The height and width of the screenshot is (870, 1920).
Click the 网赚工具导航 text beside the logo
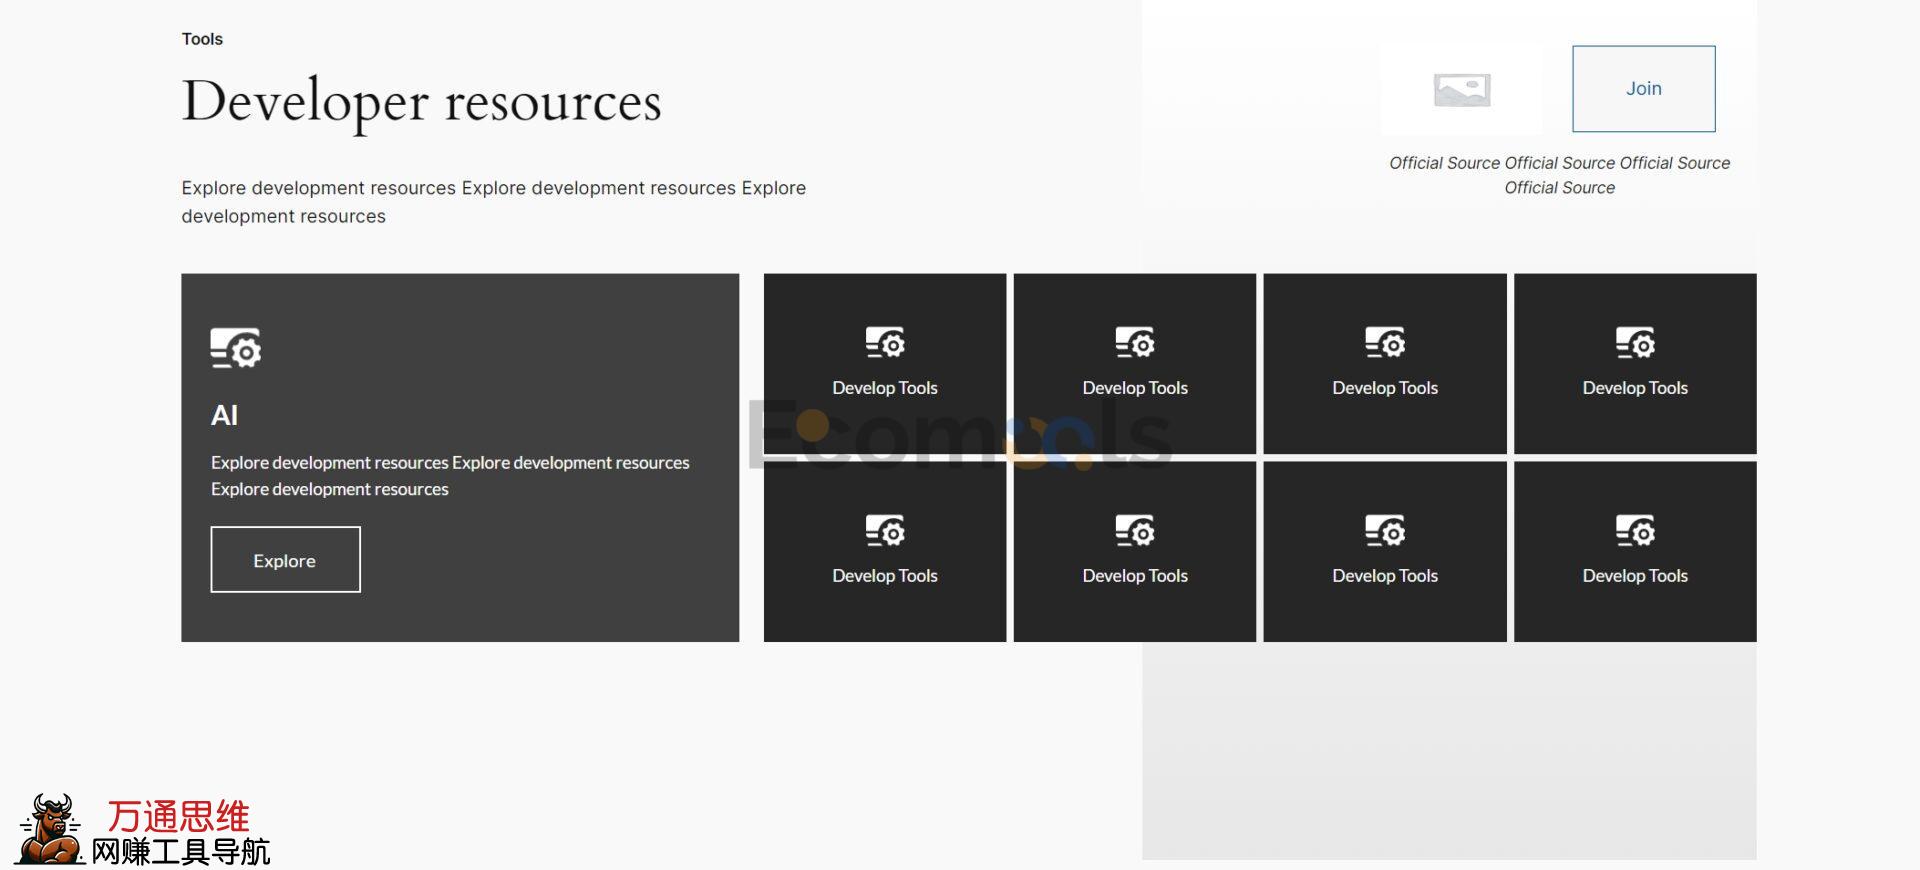coord(181,852)
